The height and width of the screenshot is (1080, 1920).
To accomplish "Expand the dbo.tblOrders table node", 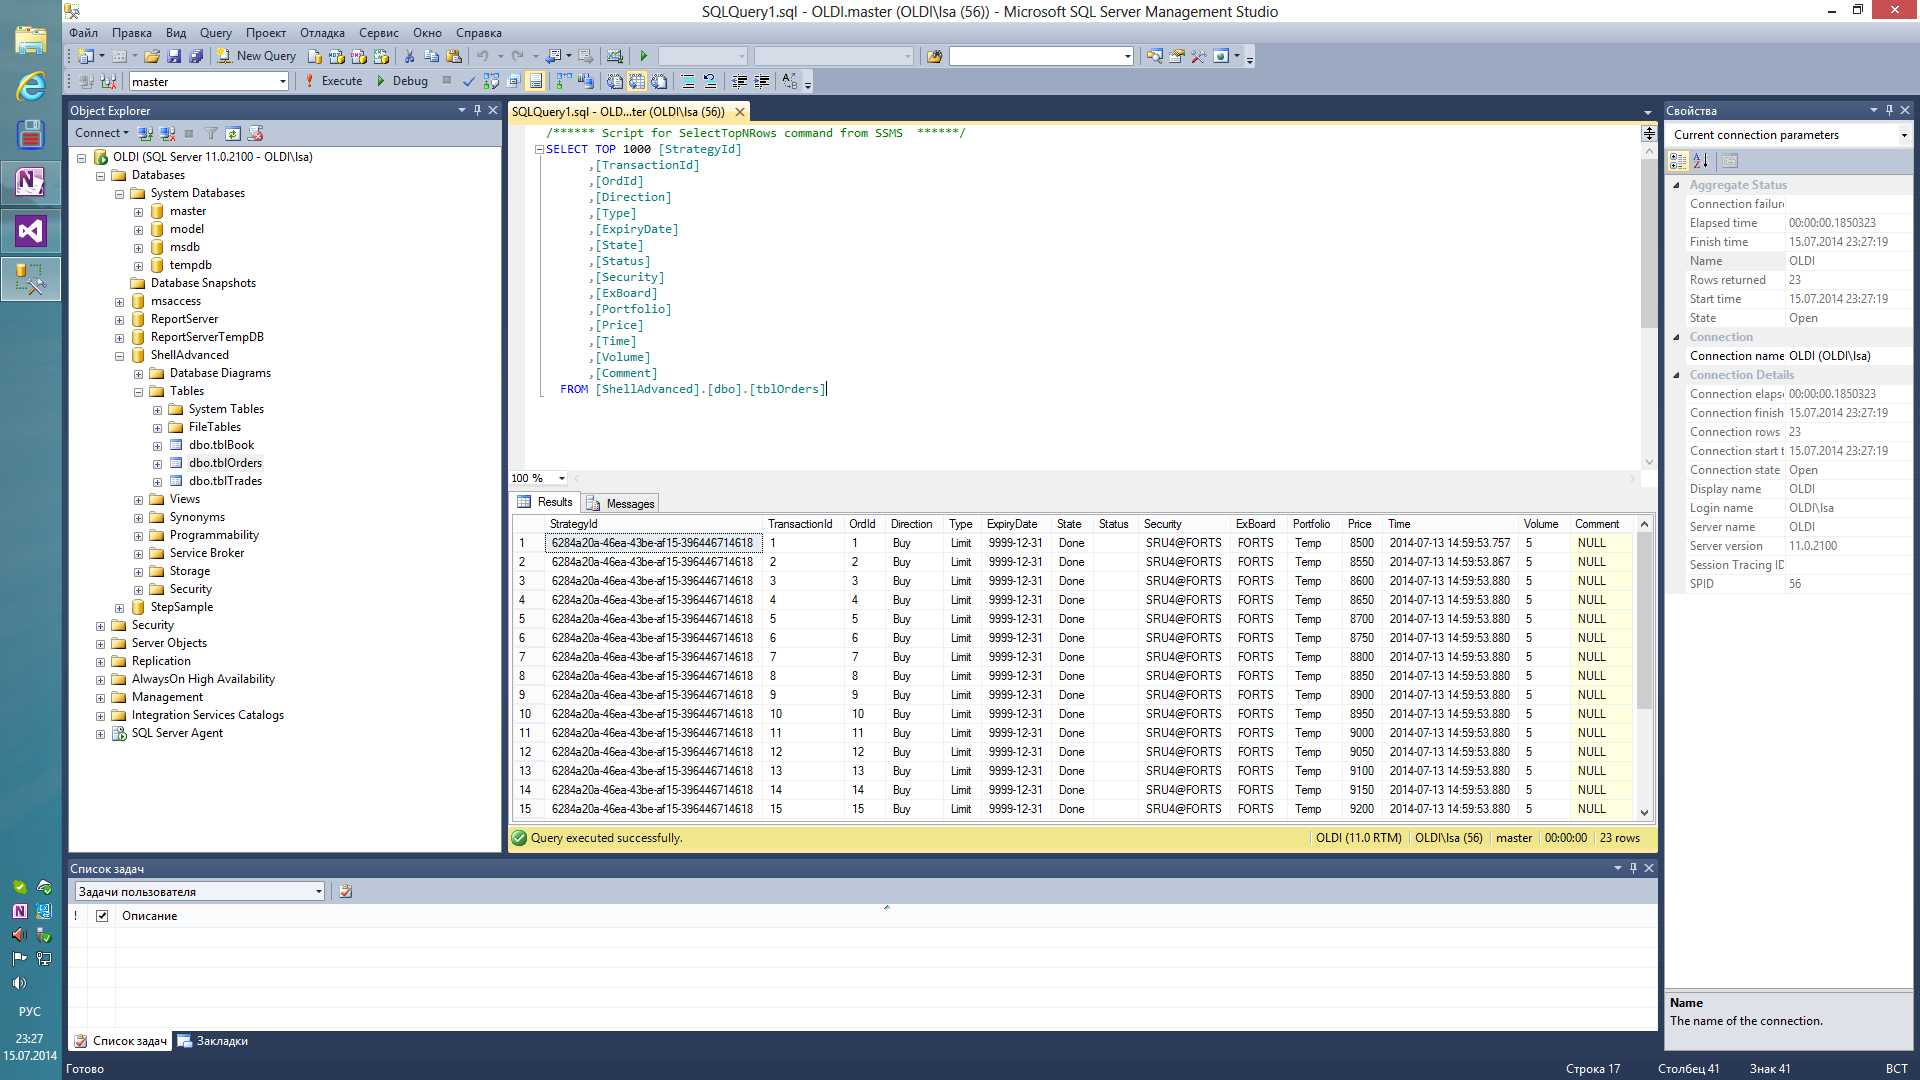I will point(157,463).
